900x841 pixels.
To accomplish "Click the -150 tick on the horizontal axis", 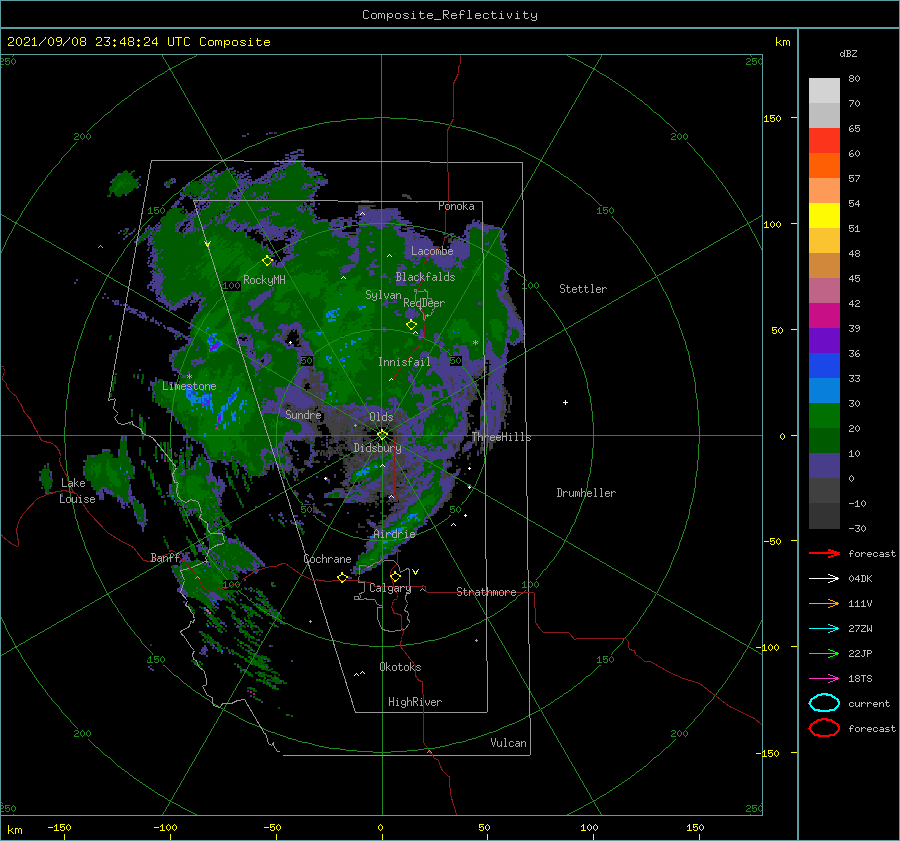I will (x=59, y=827).
